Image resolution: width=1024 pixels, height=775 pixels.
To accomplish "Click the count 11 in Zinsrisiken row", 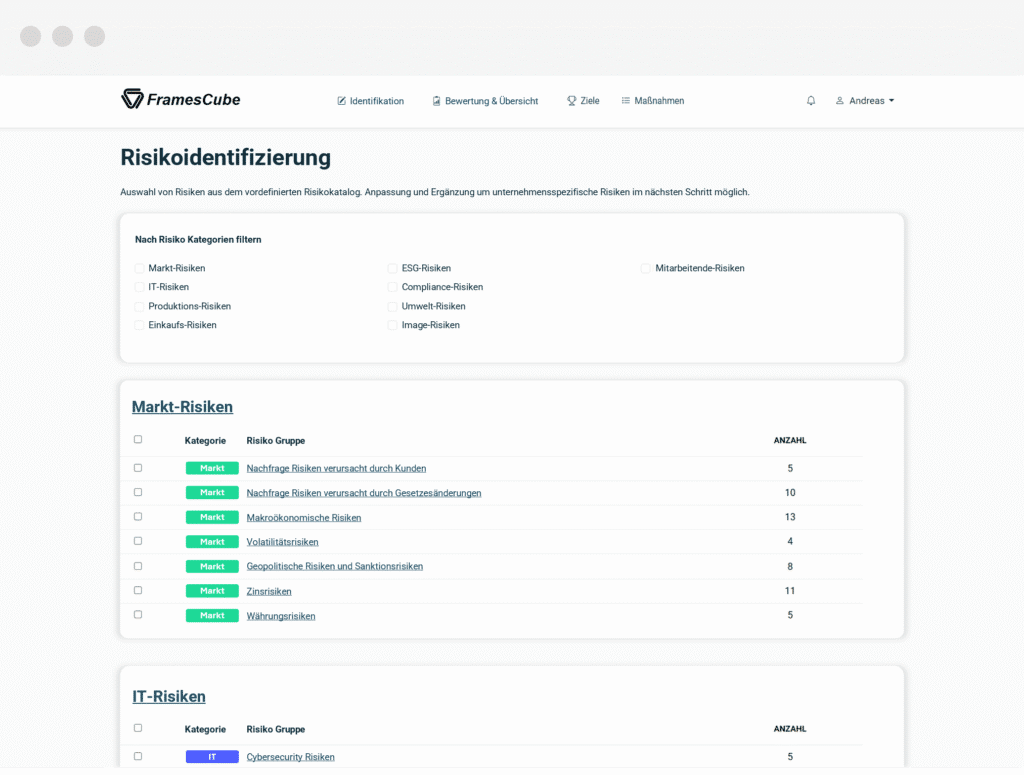I will (x=790, y=591).
